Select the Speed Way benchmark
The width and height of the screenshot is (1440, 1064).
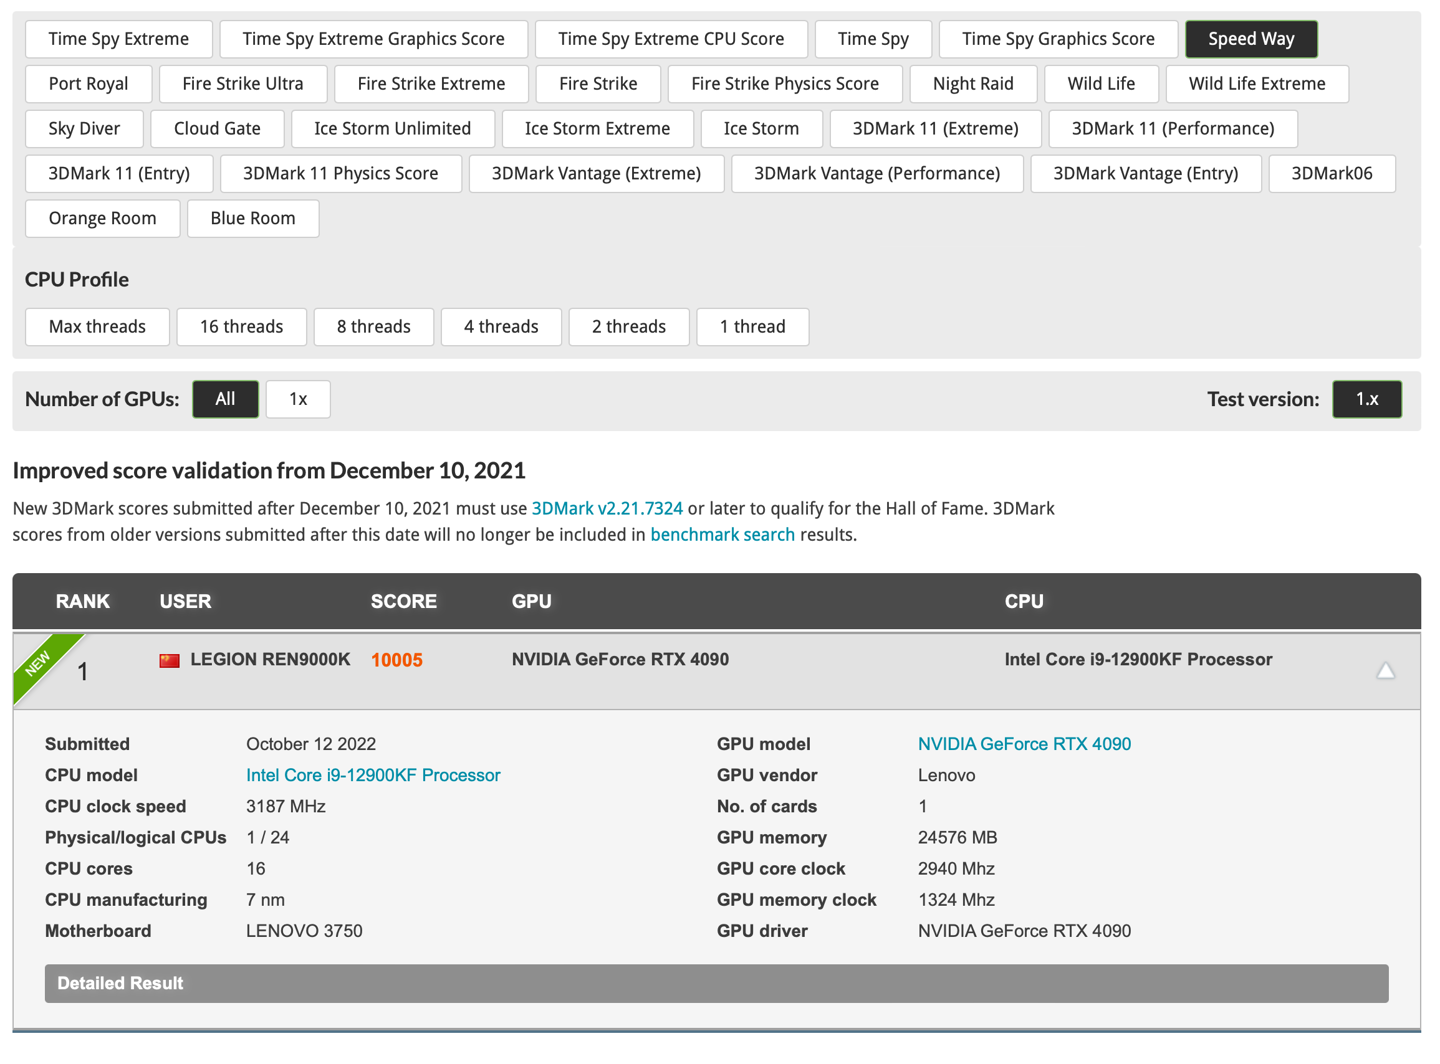tap(1251, 39)
